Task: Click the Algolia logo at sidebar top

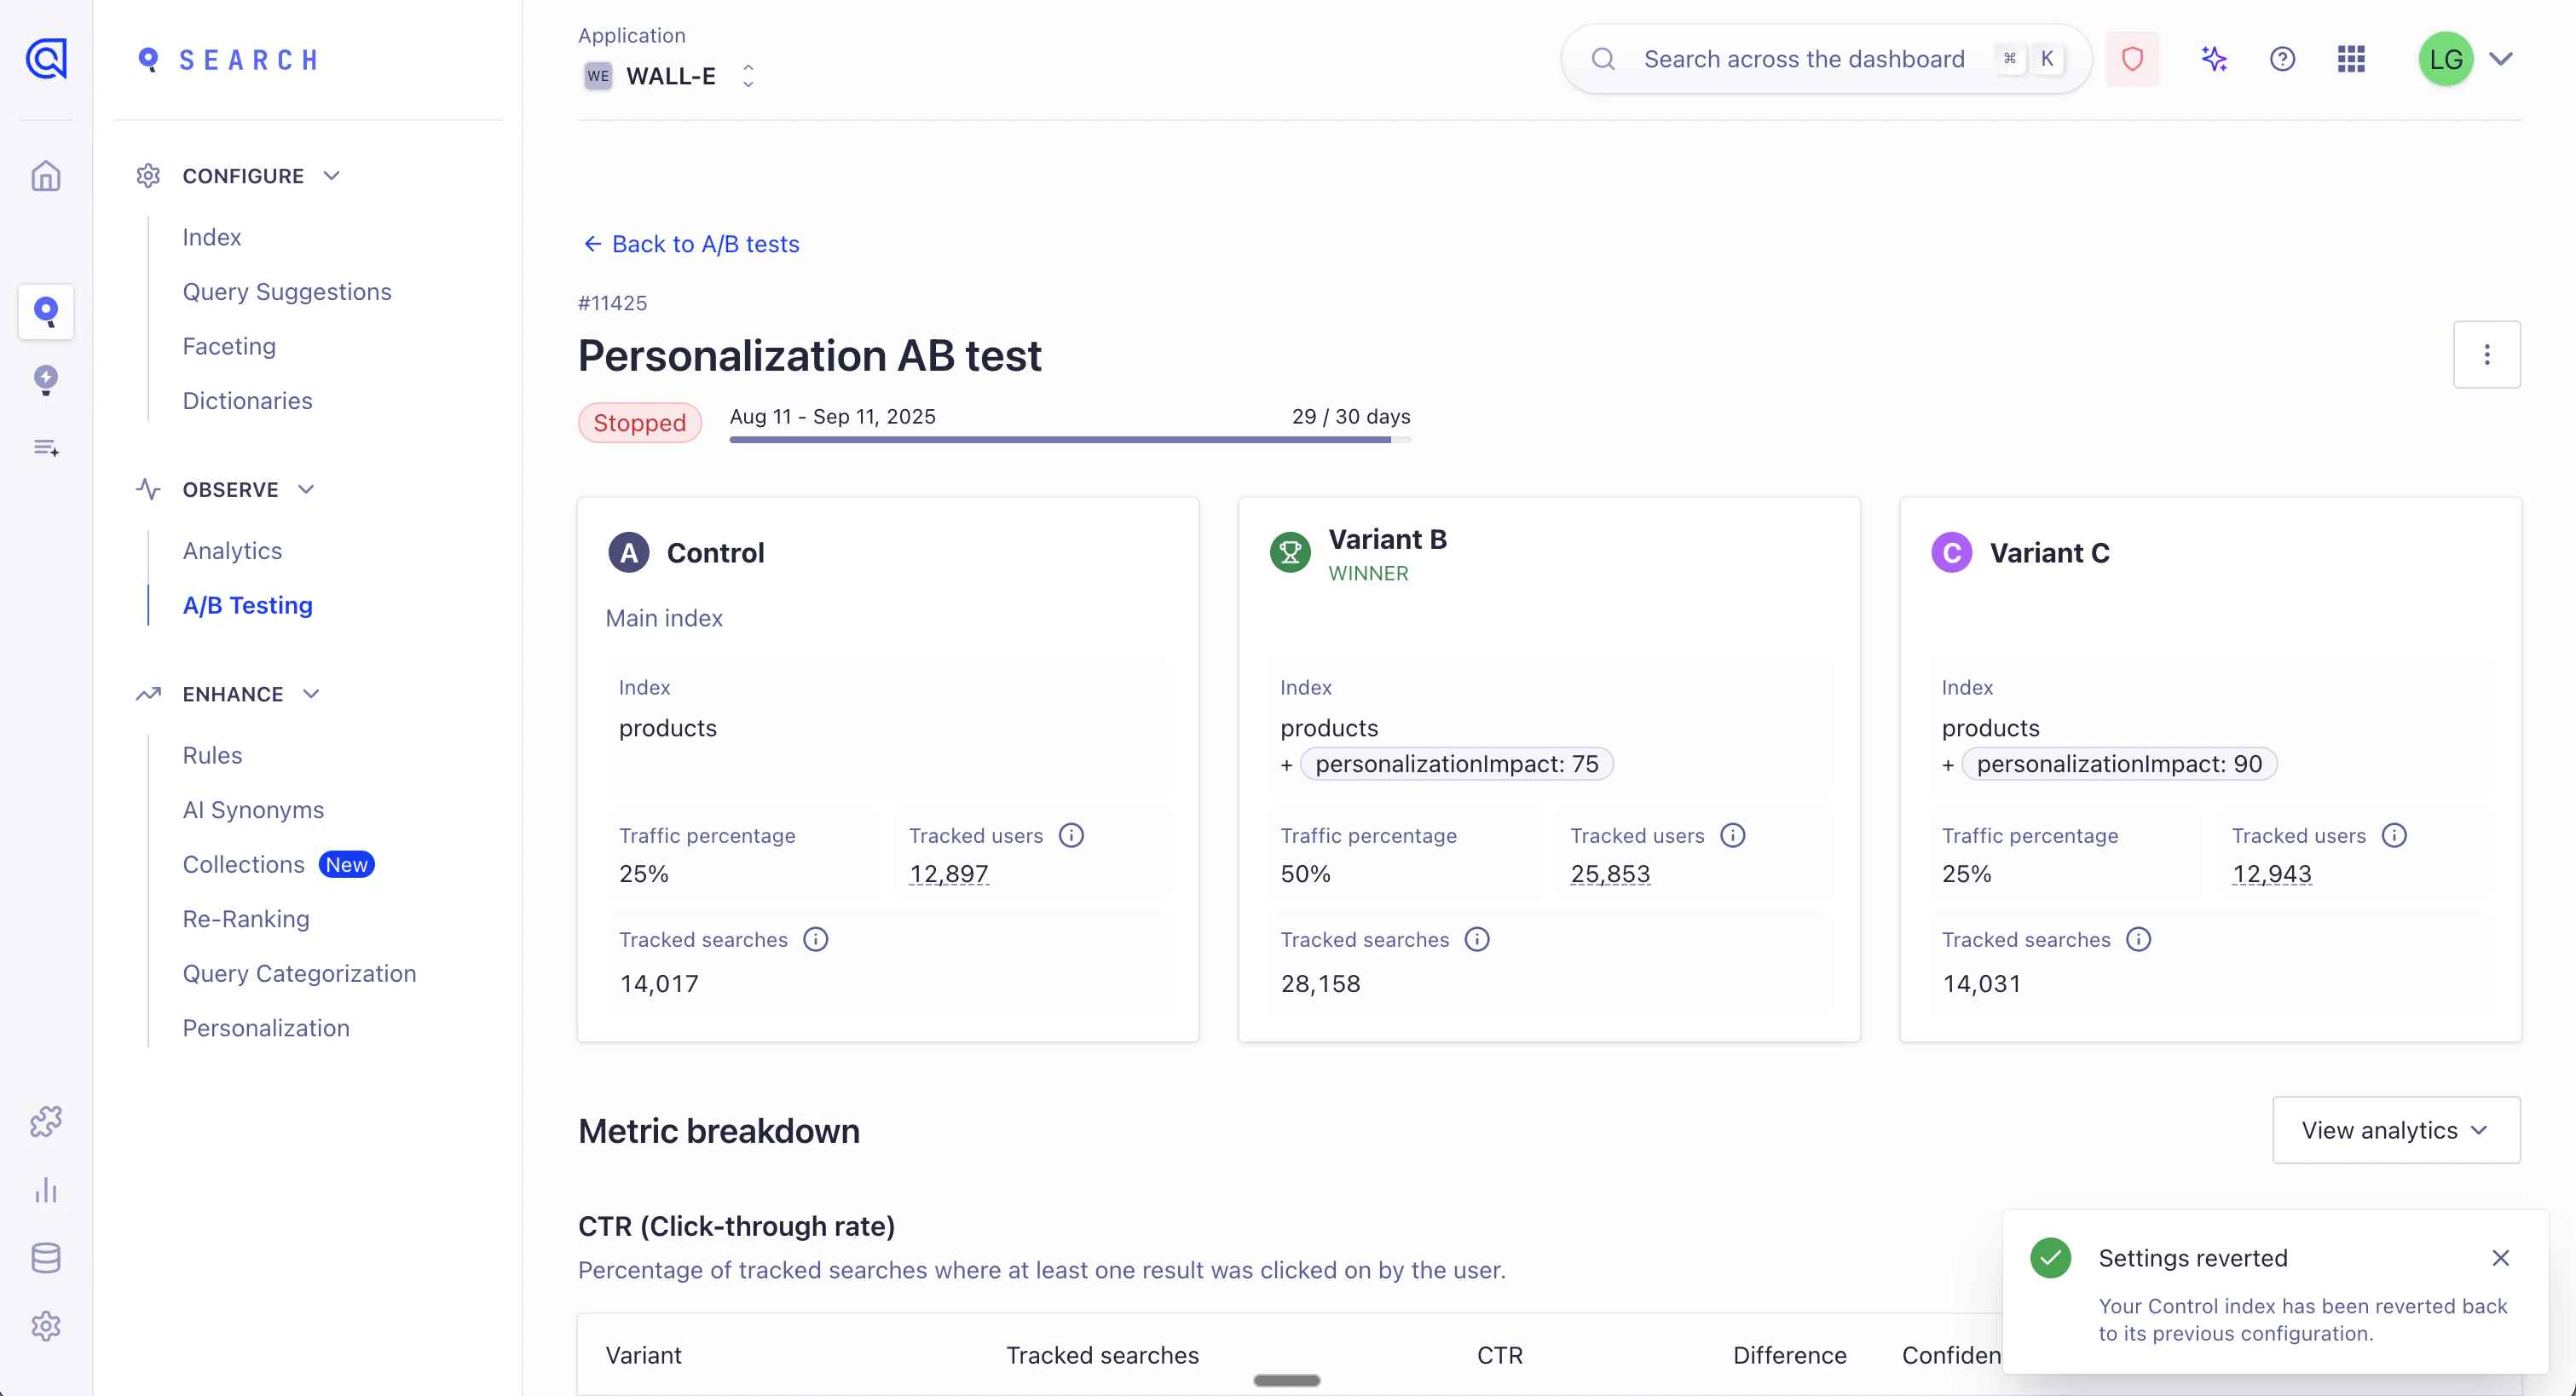Action: click(x=46, y=58)
